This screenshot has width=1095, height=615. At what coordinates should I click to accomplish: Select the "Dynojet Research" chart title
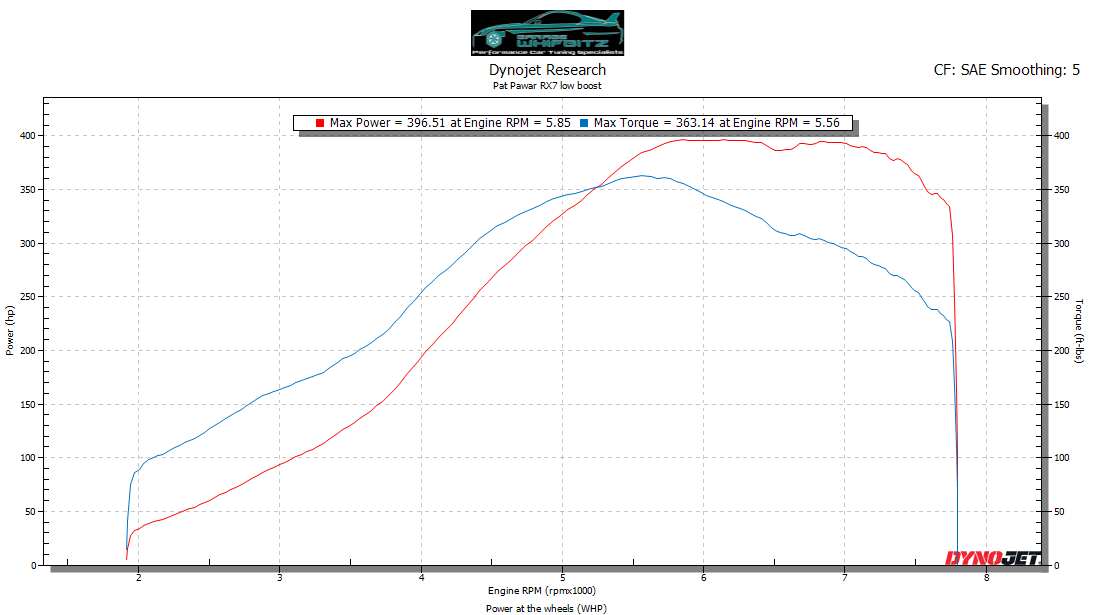tap(548, 70)
